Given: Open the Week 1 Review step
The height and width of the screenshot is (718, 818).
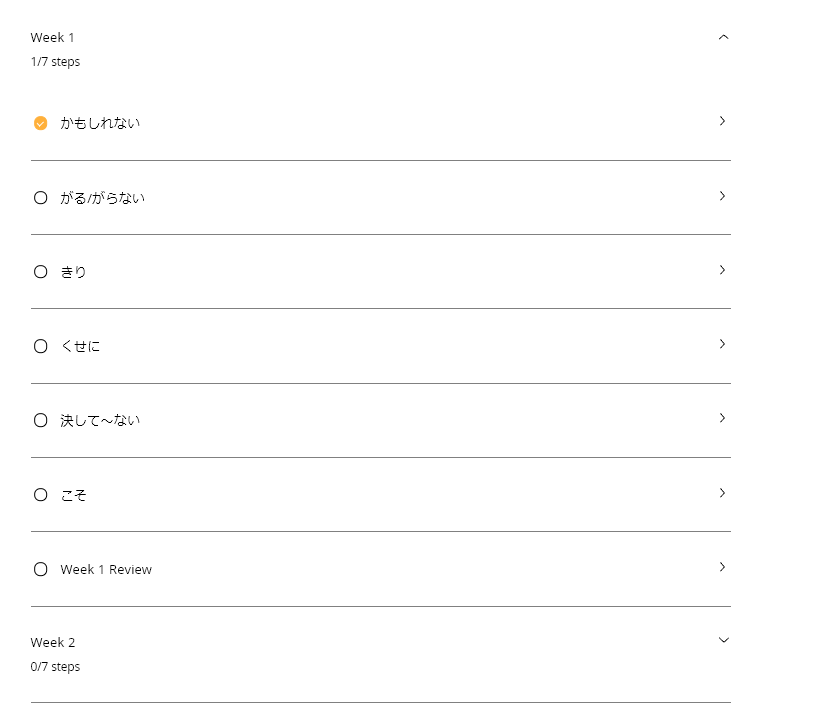Looking at the screenshot, I should [x=106, y=569].
